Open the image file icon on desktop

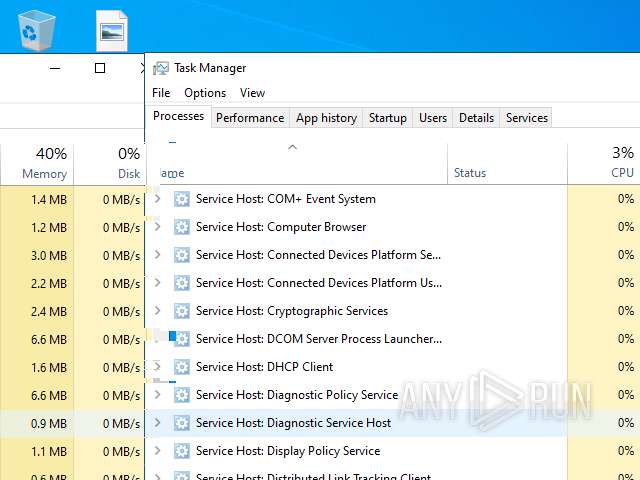pyautogui.click(x=112, y=31)
